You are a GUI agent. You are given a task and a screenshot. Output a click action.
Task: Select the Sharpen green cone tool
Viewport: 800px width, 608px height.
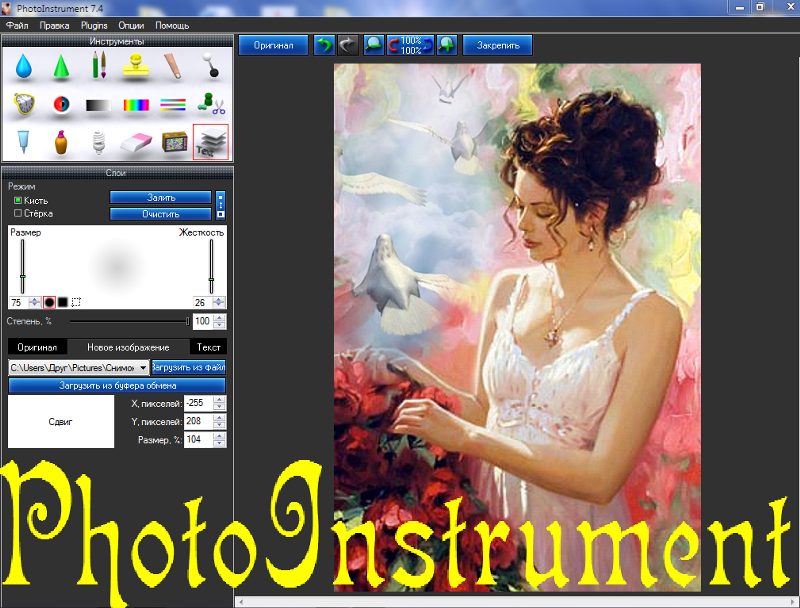pyautogui.click(x=61, y=66)
